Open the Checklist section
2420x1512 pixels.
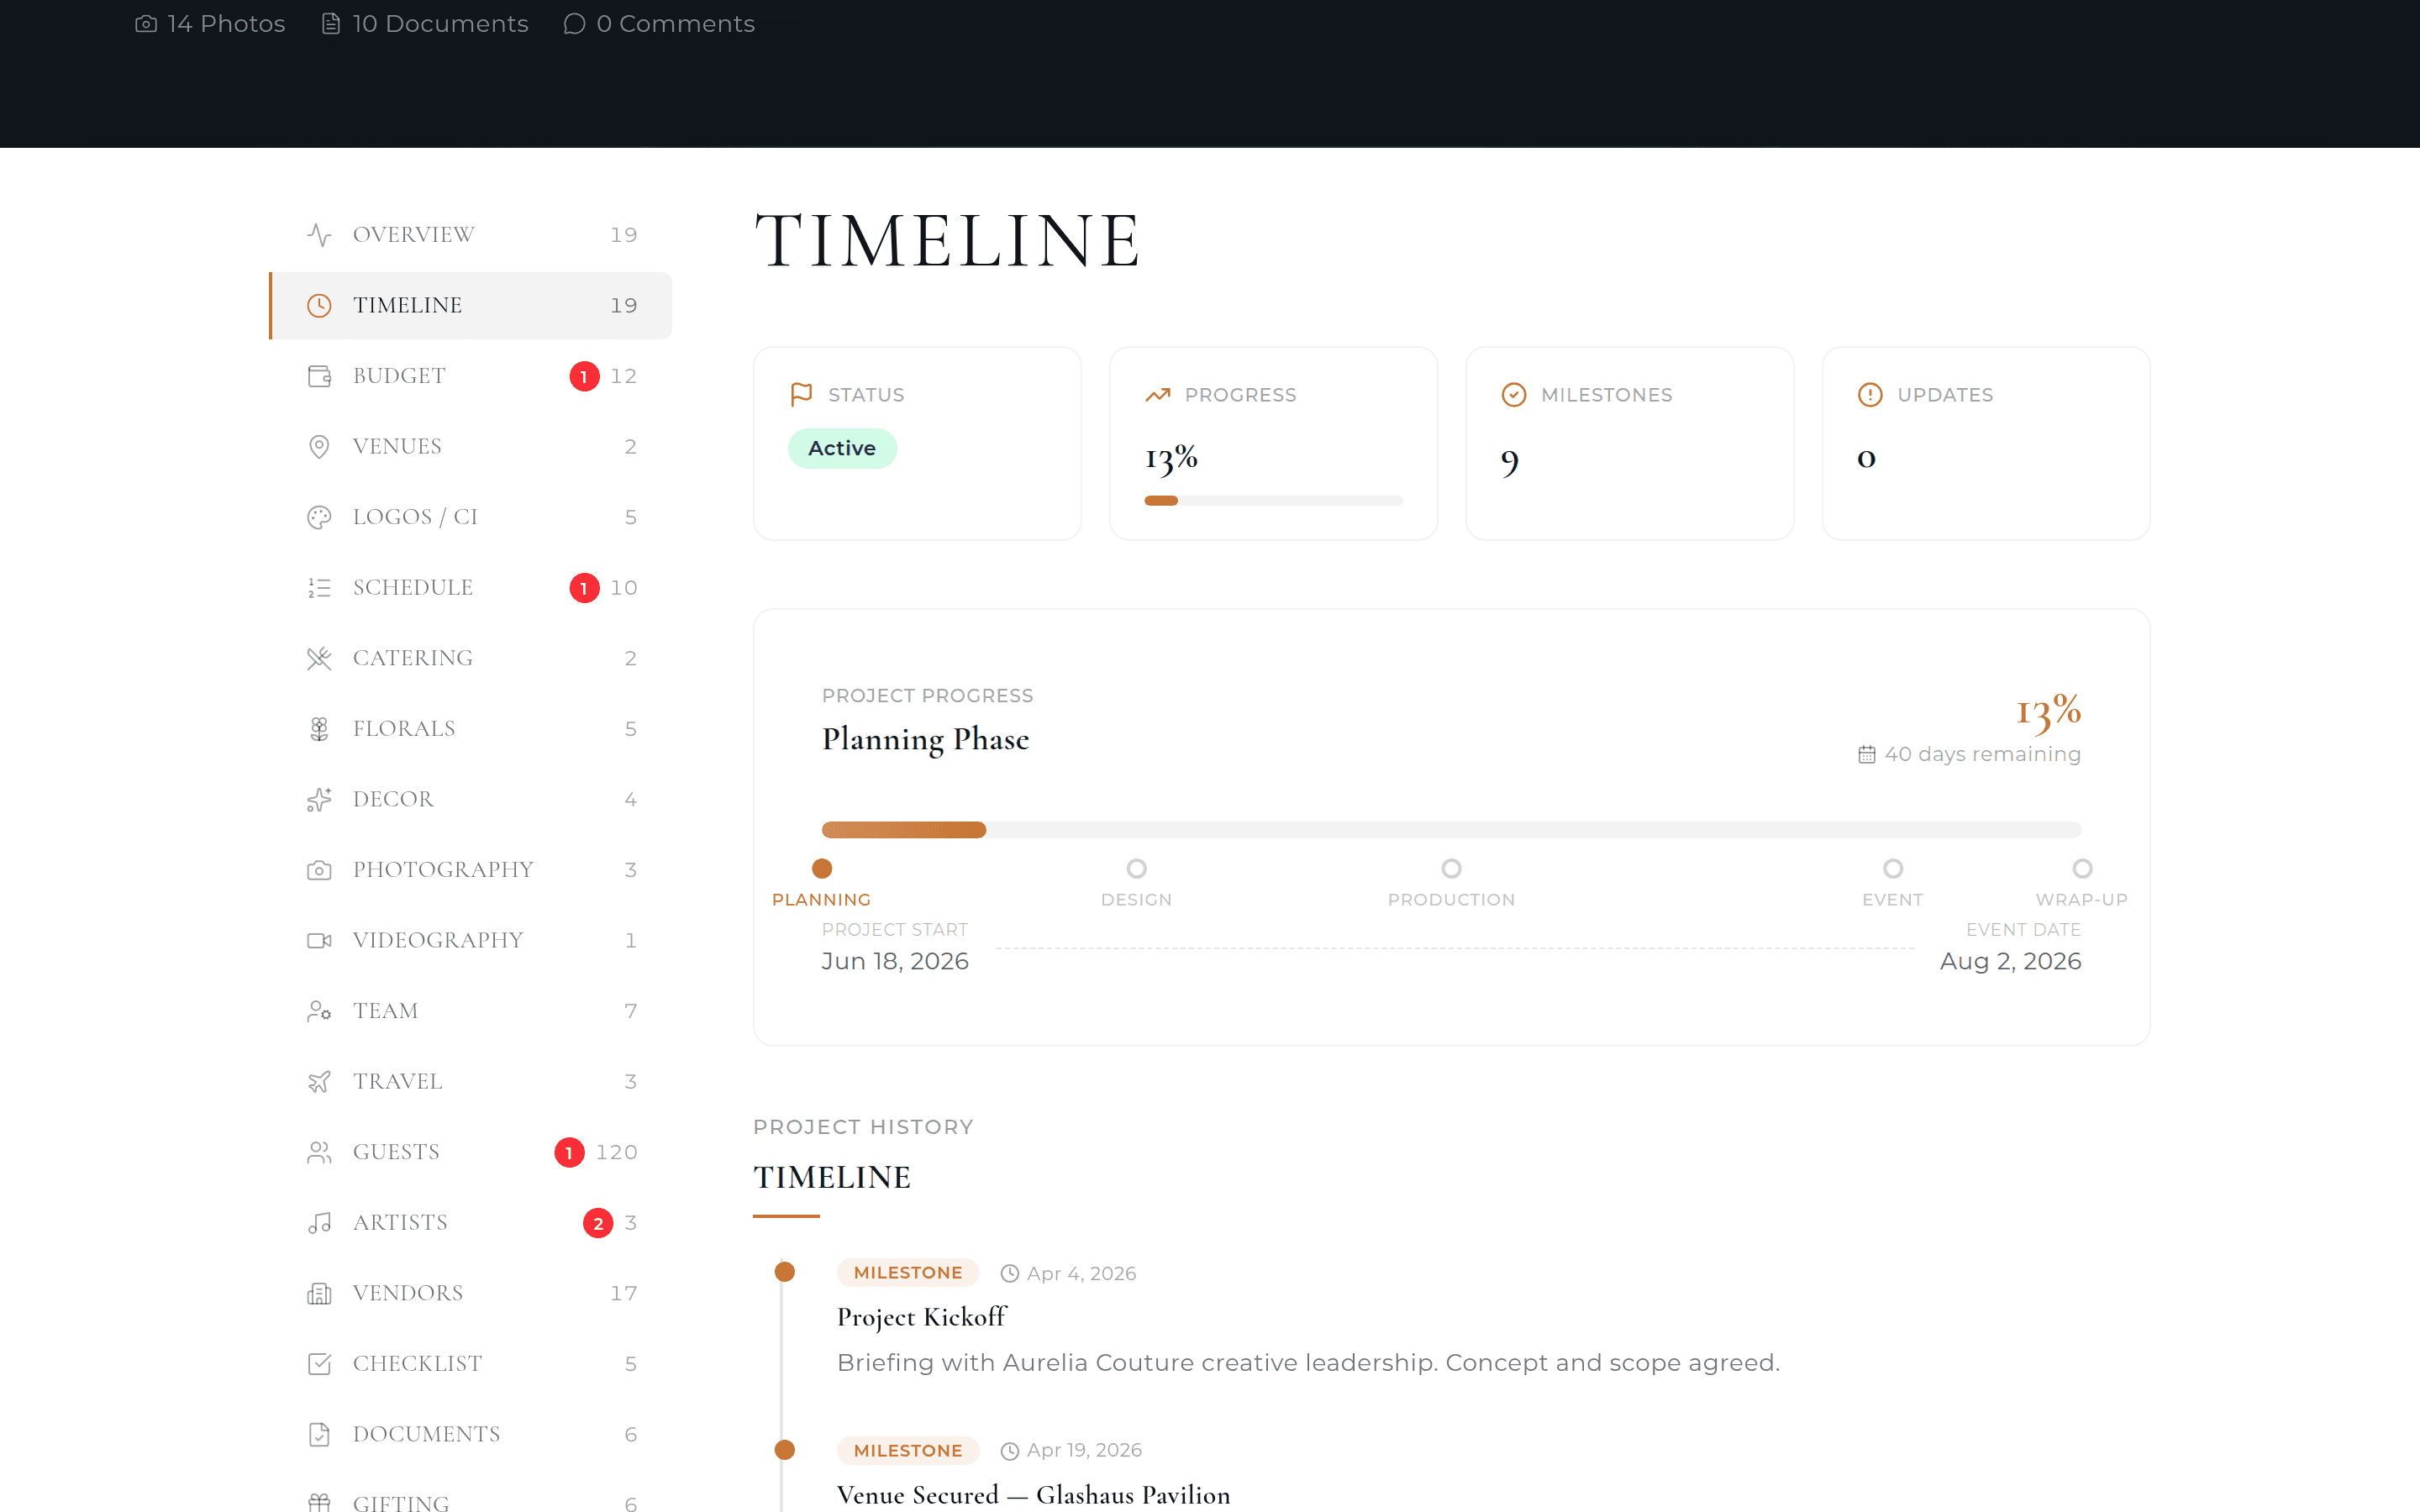pyautogui.click(x=471, y=1364)
